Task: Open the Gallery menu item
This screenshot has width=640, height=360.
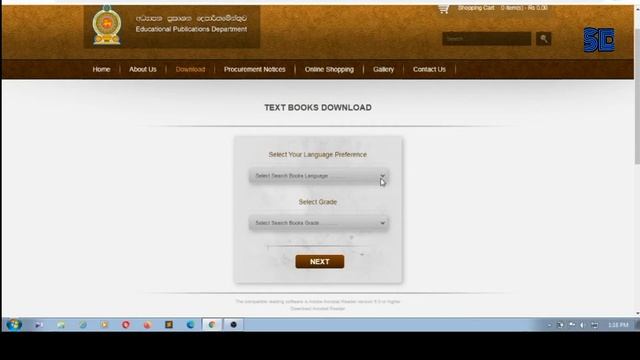Action: [x=383, y=69]
